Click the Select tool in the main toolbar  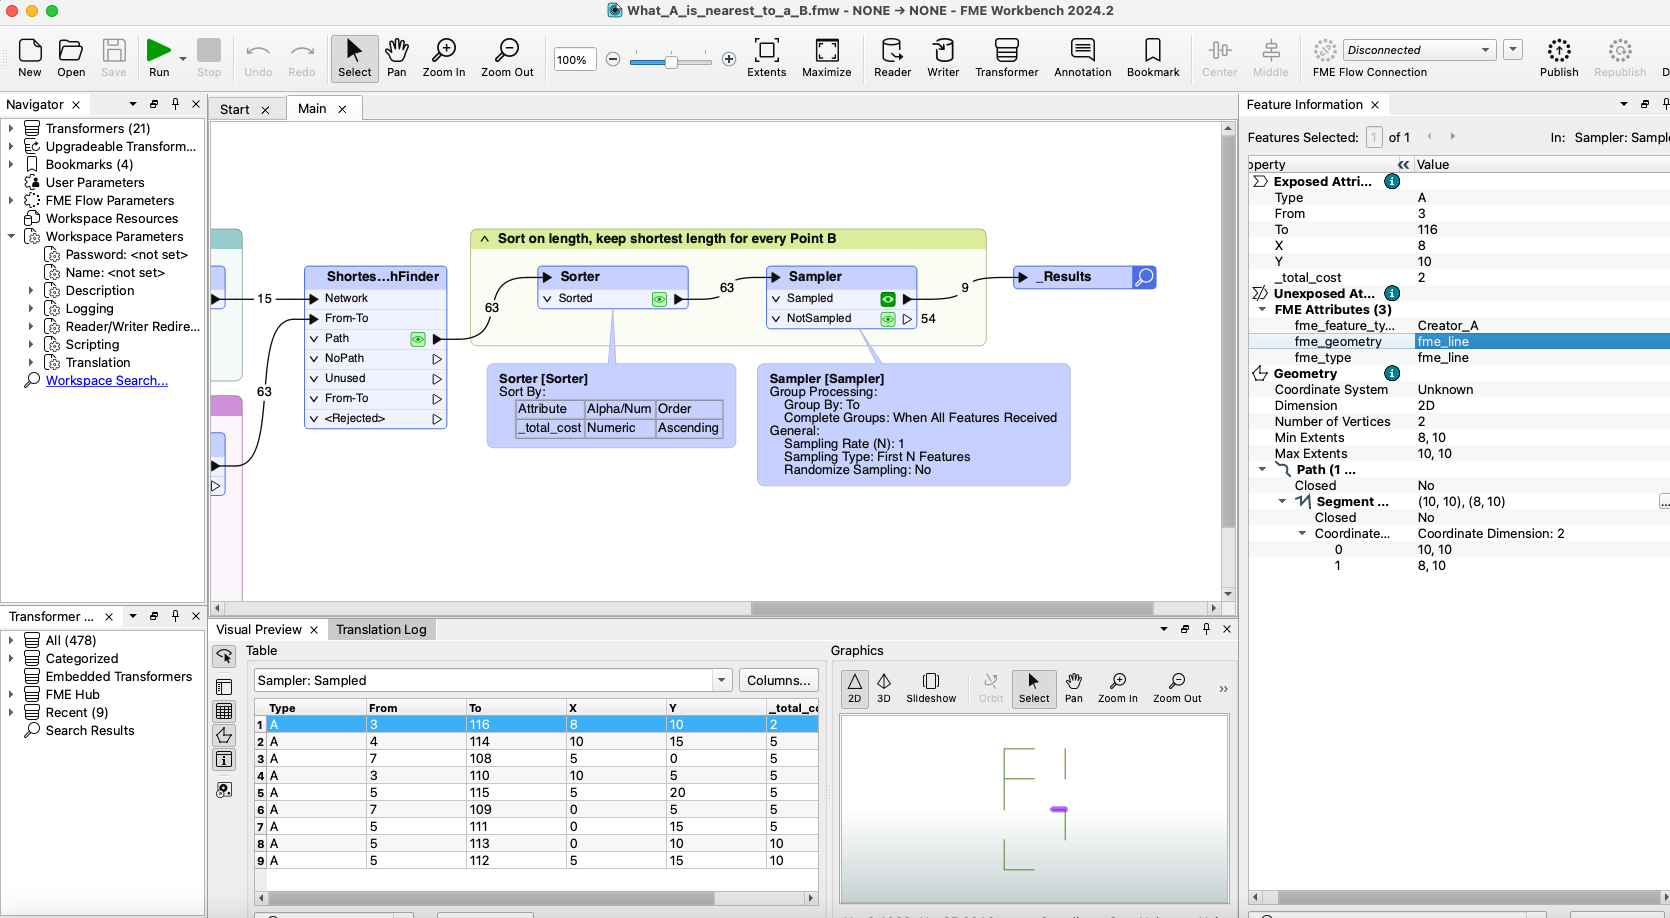(x=354, y=58)
